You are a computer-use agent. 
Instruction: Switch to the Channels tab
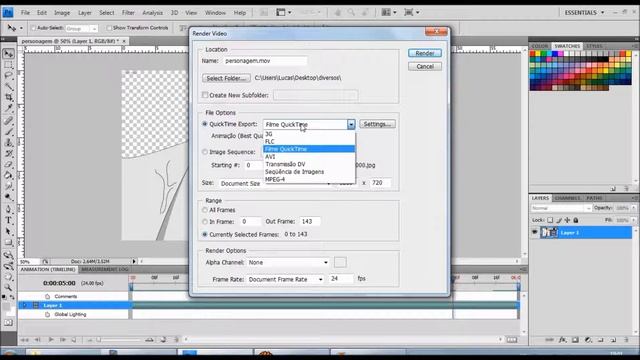click(x=567, y=198)
